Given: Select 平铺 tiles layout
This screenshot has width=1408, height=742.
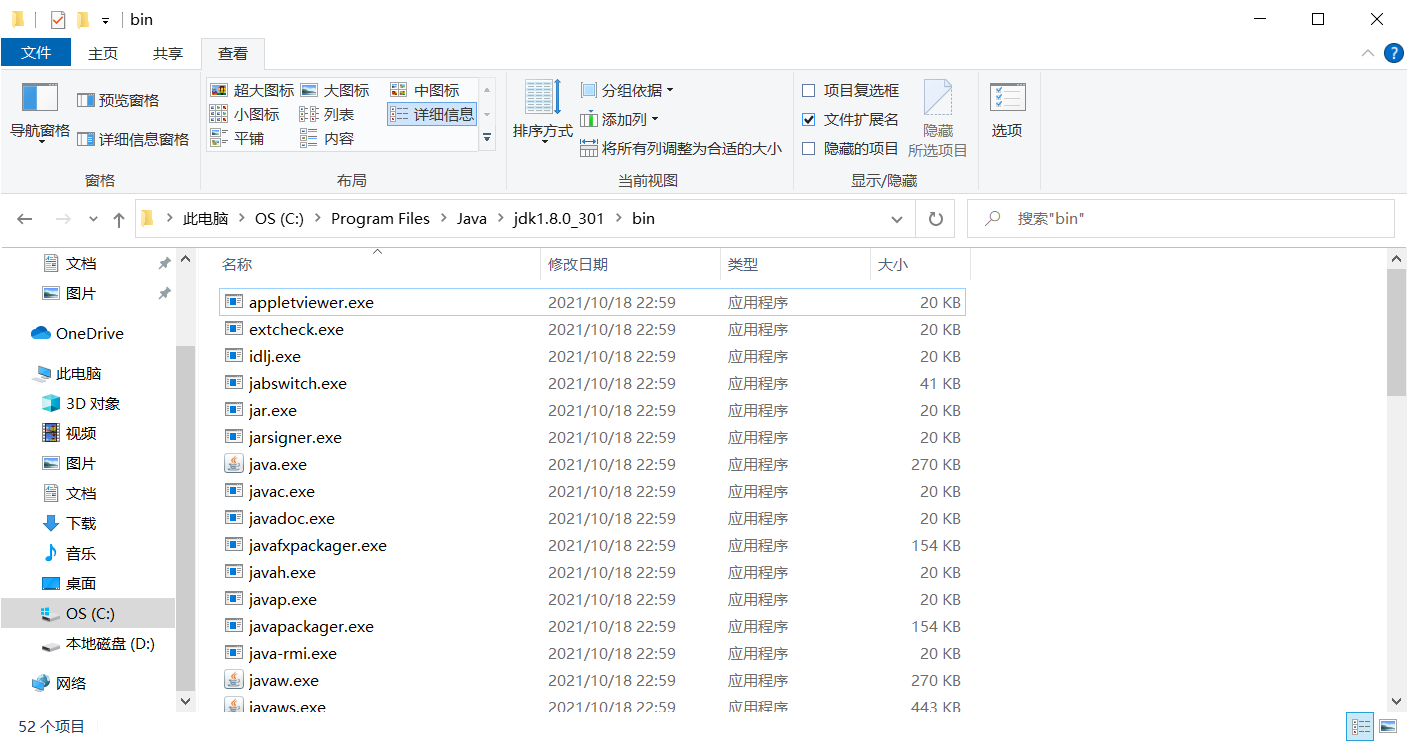Looking at the screenshot, I should 237,138.
